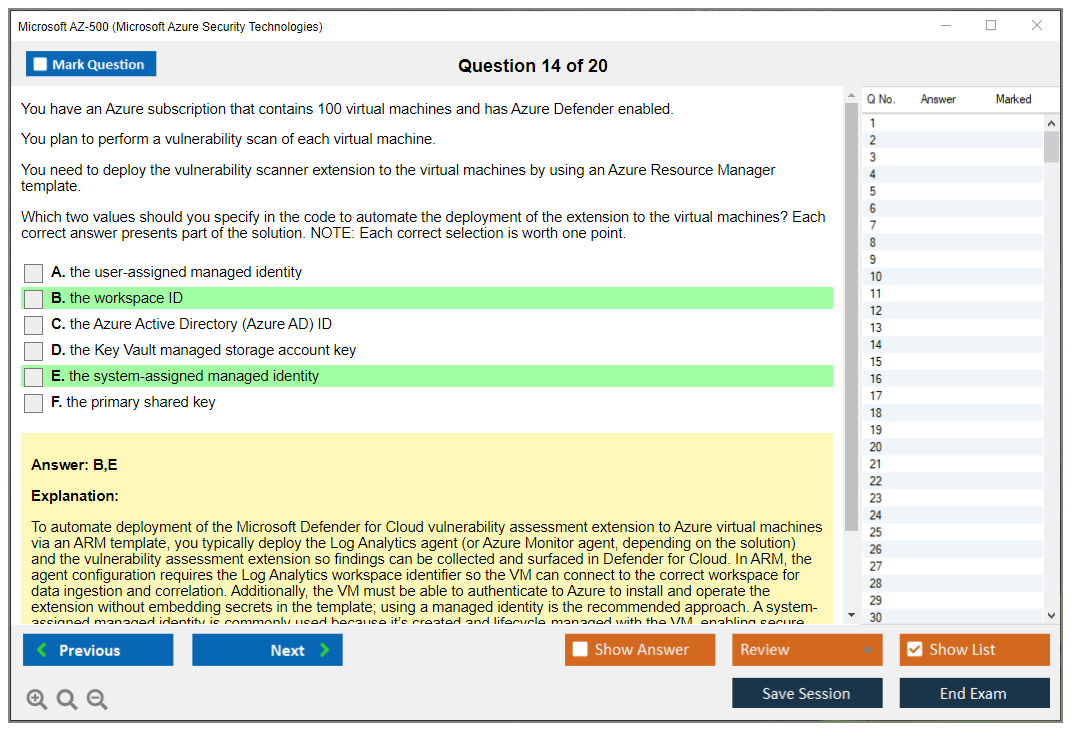
Task: Select question 14 in the list
Action: pos(876,345)
